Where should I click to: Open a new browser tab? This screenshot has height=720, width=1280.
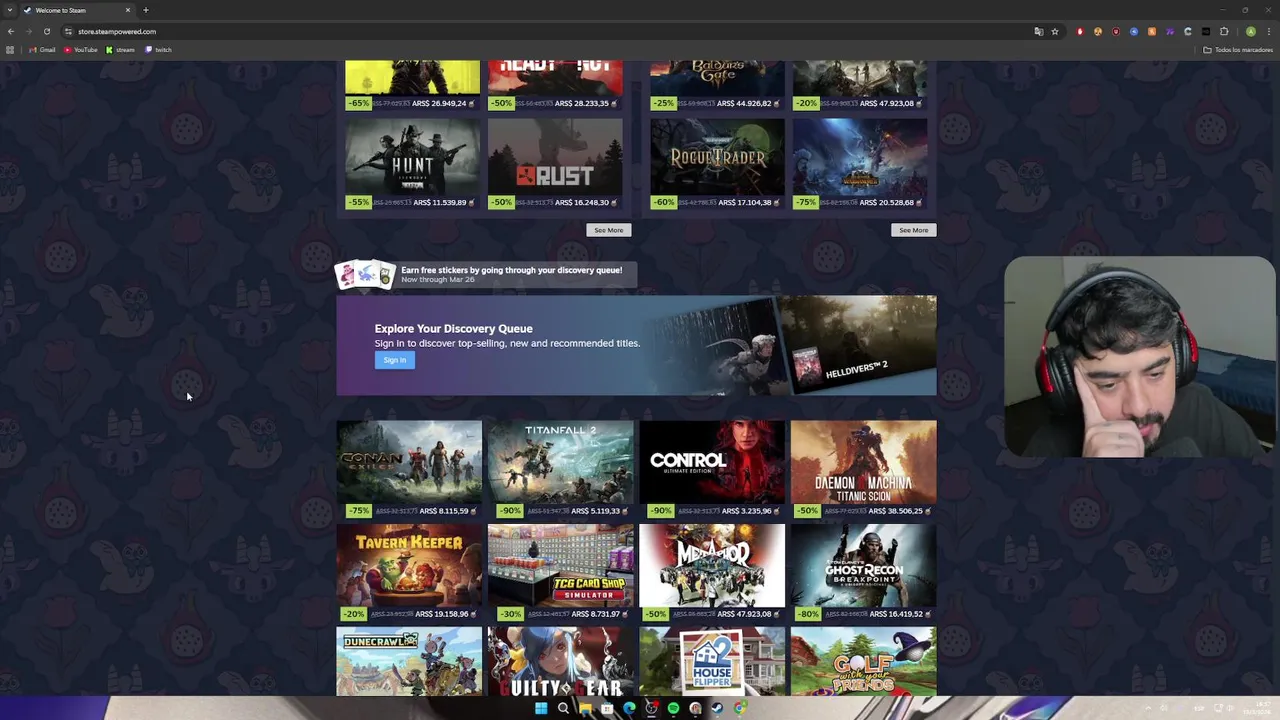coord(146,10)
